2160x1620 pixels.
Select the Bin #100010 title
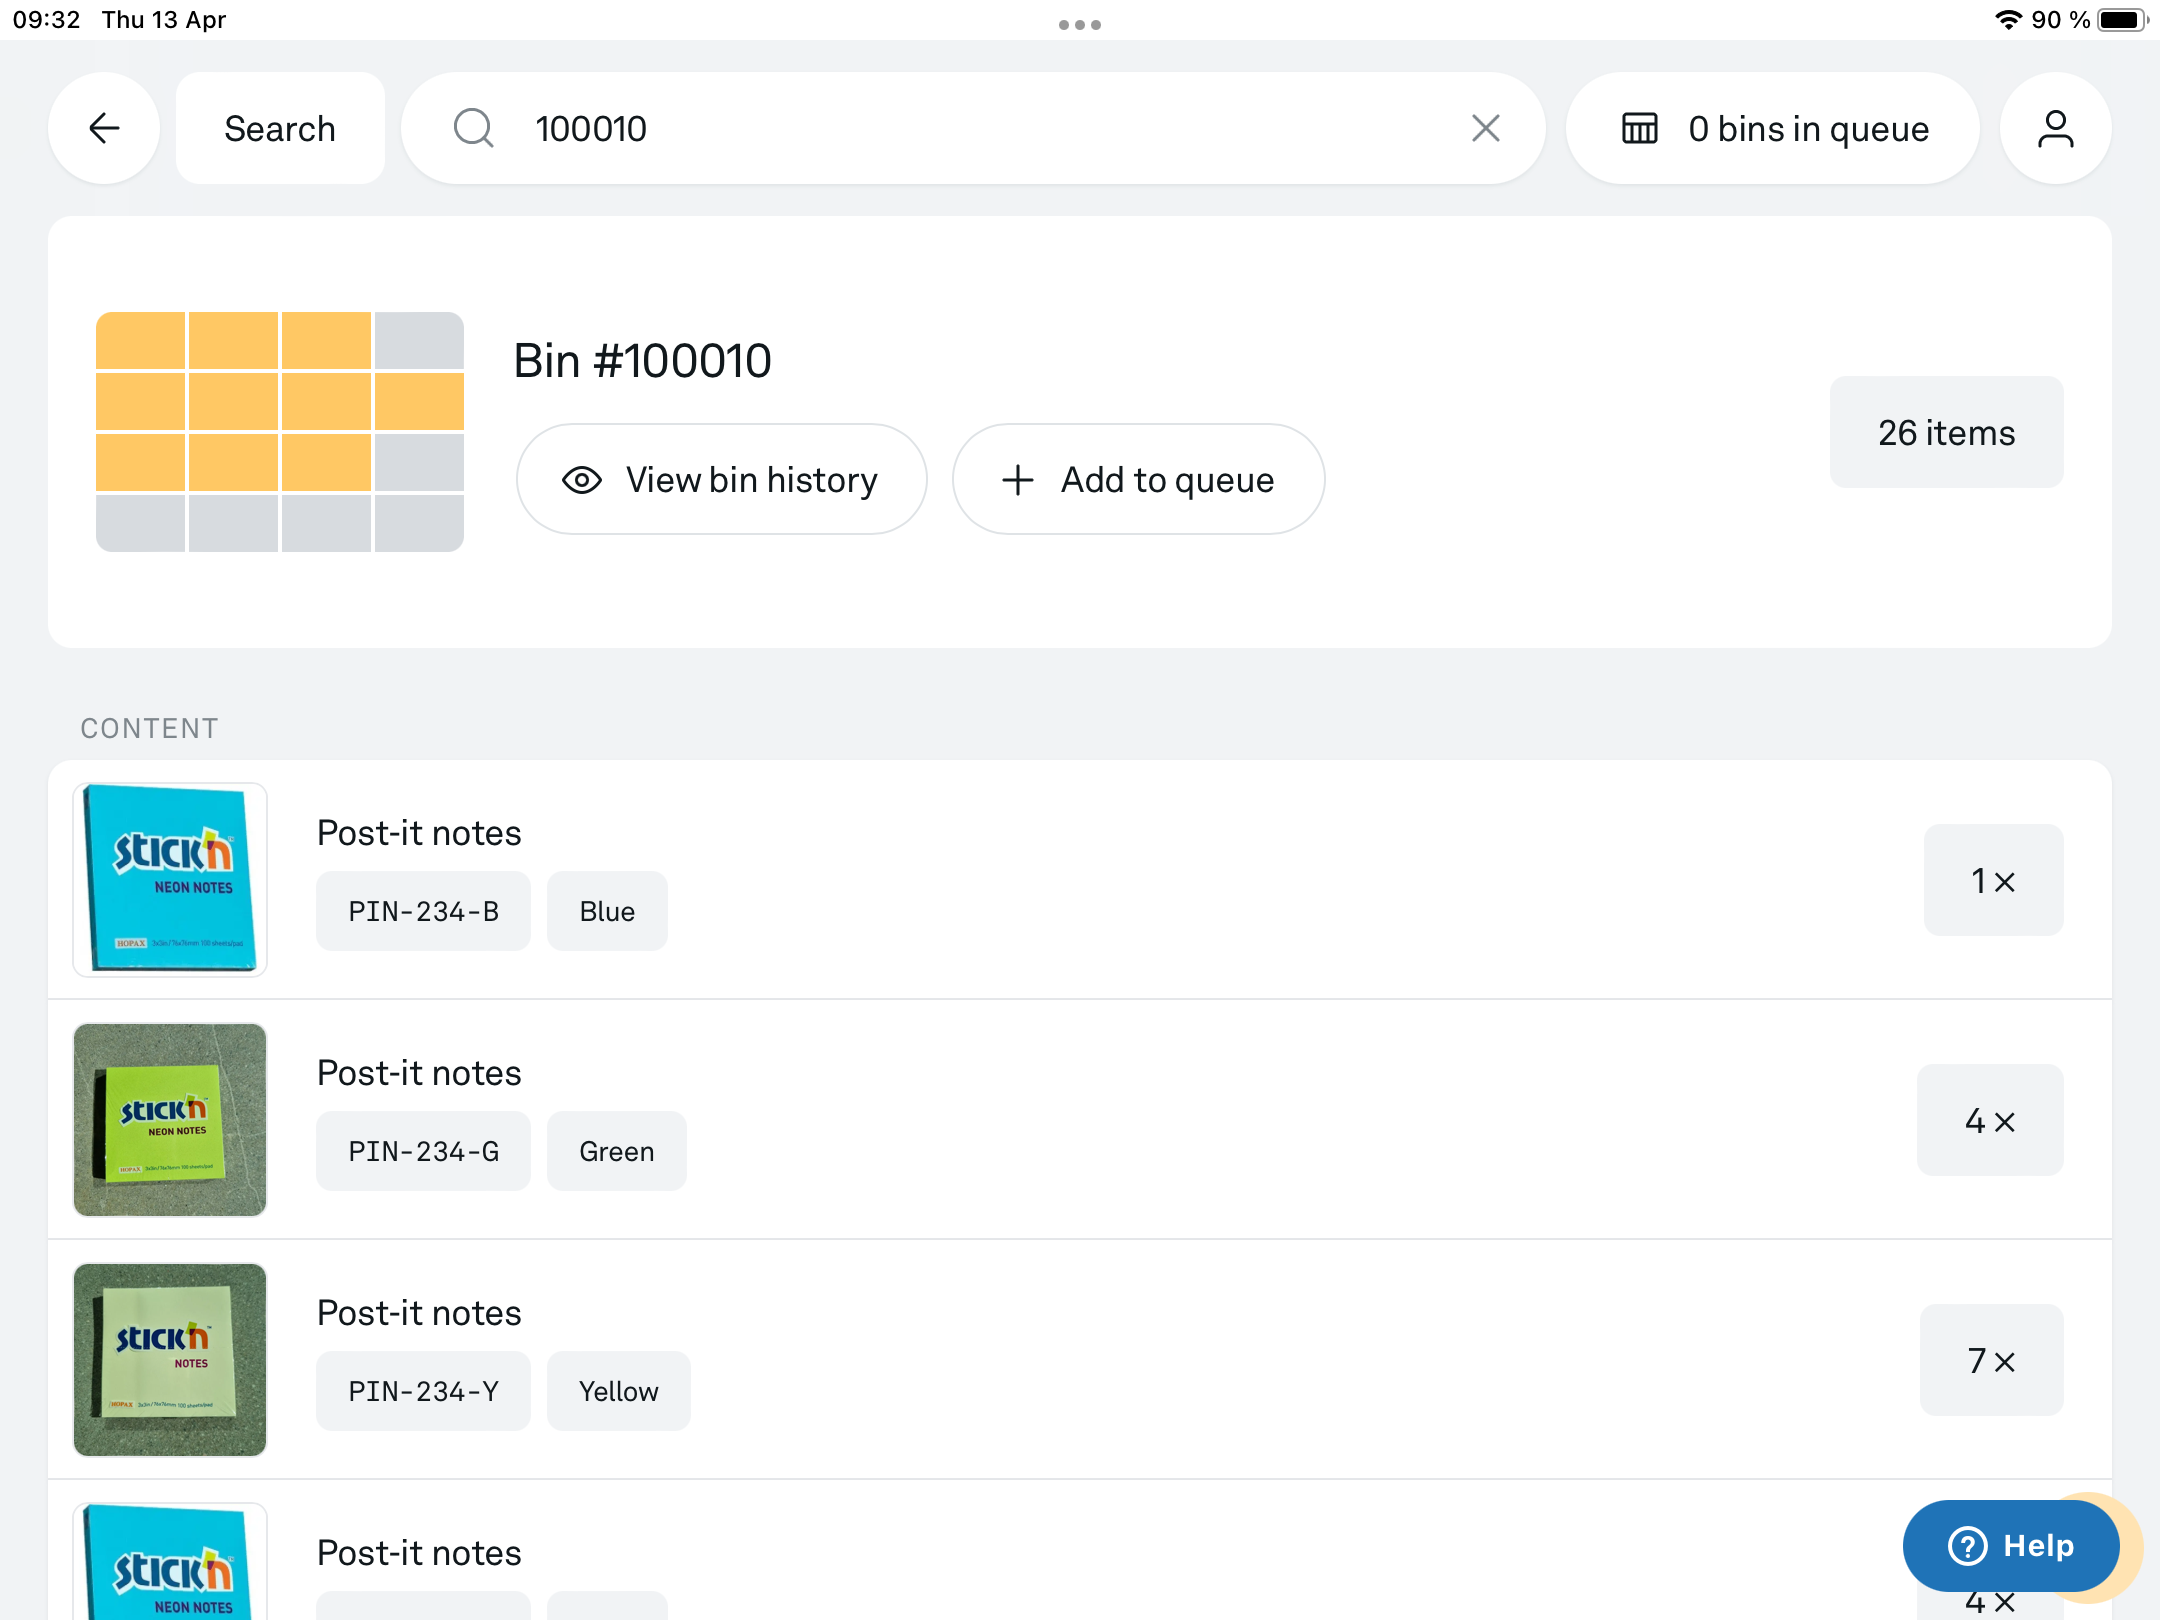642,360
